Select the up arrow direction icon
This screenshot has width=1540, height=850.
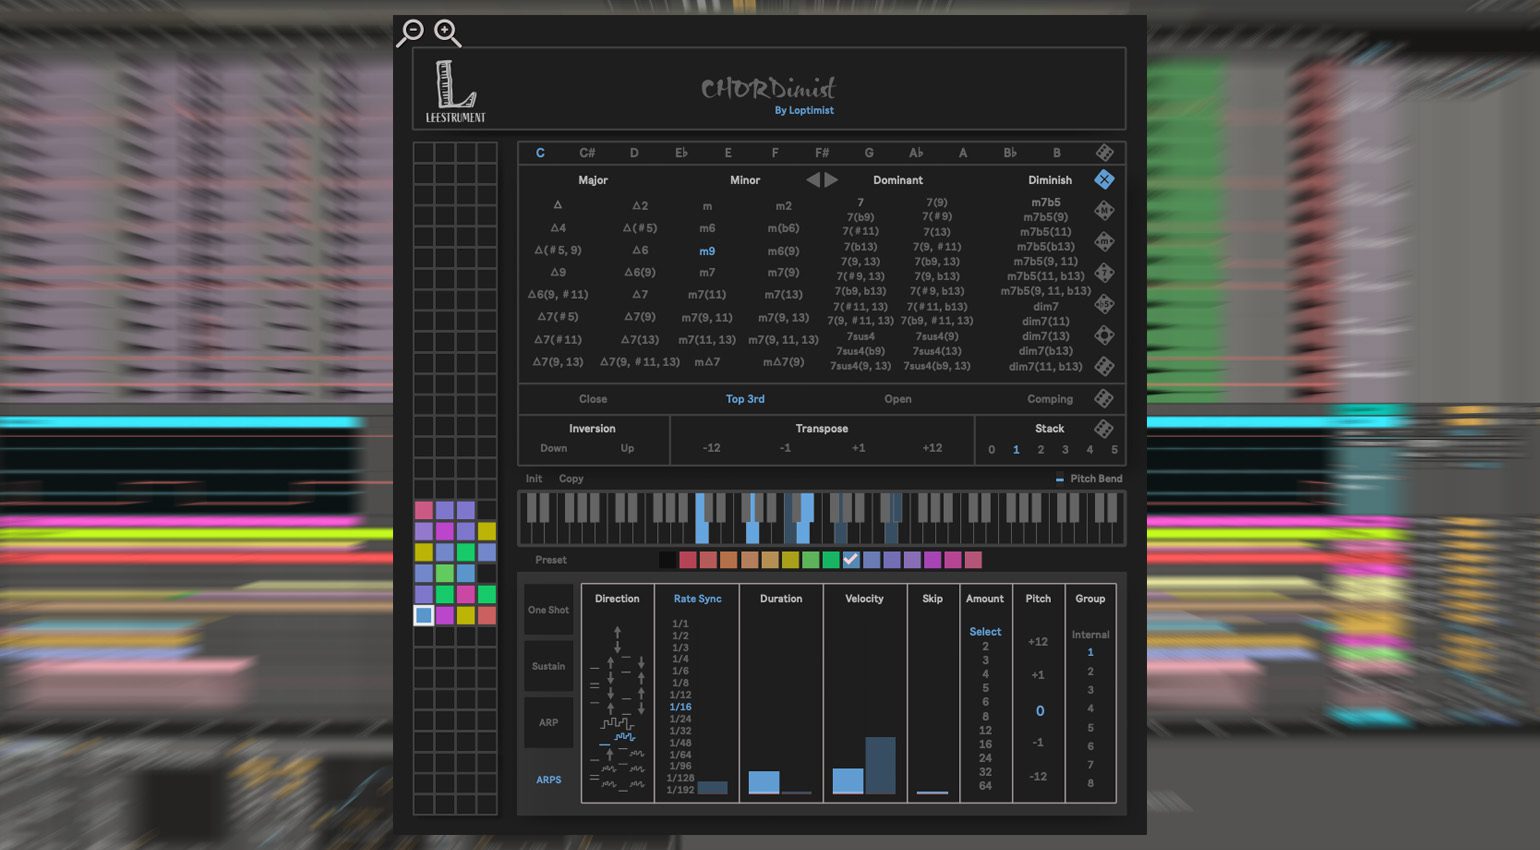tap(617, 632)
